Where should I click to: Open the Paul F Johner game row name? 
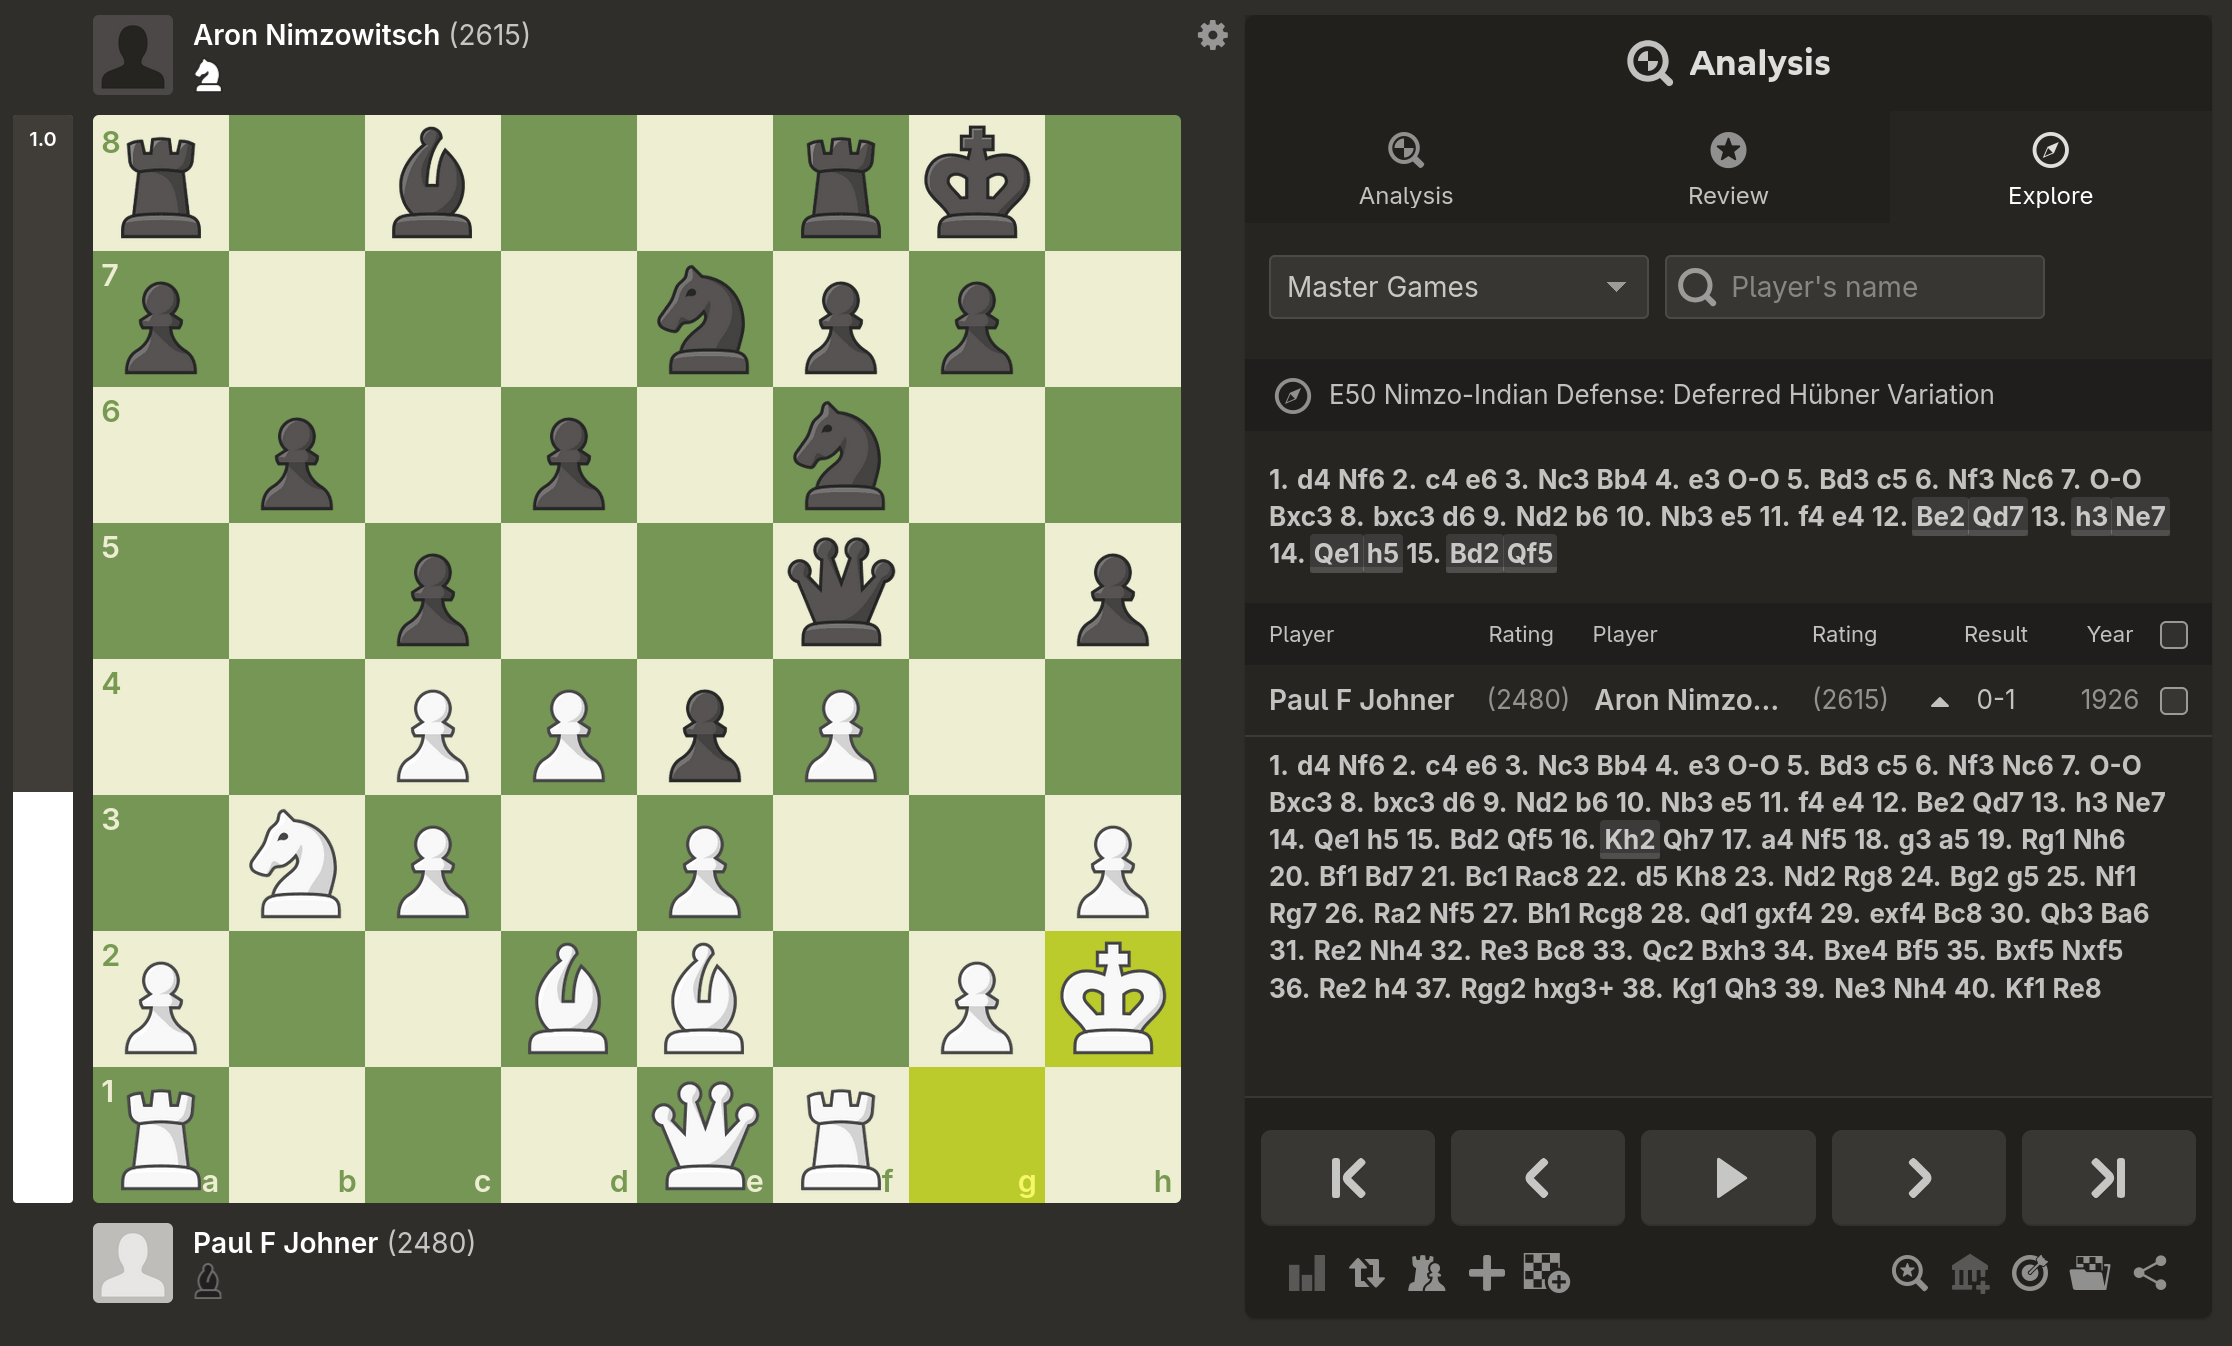tap(1361, 700)
